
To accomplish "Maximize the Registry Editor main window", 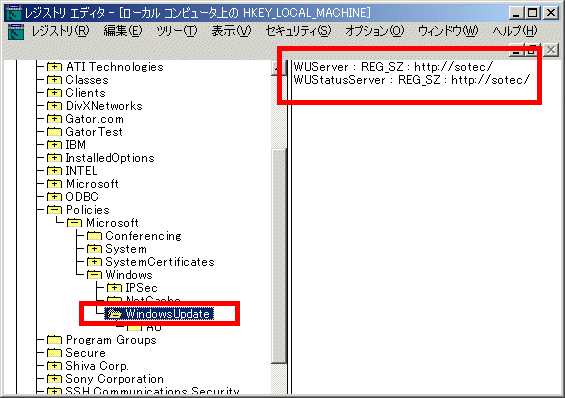I will 533,13.
